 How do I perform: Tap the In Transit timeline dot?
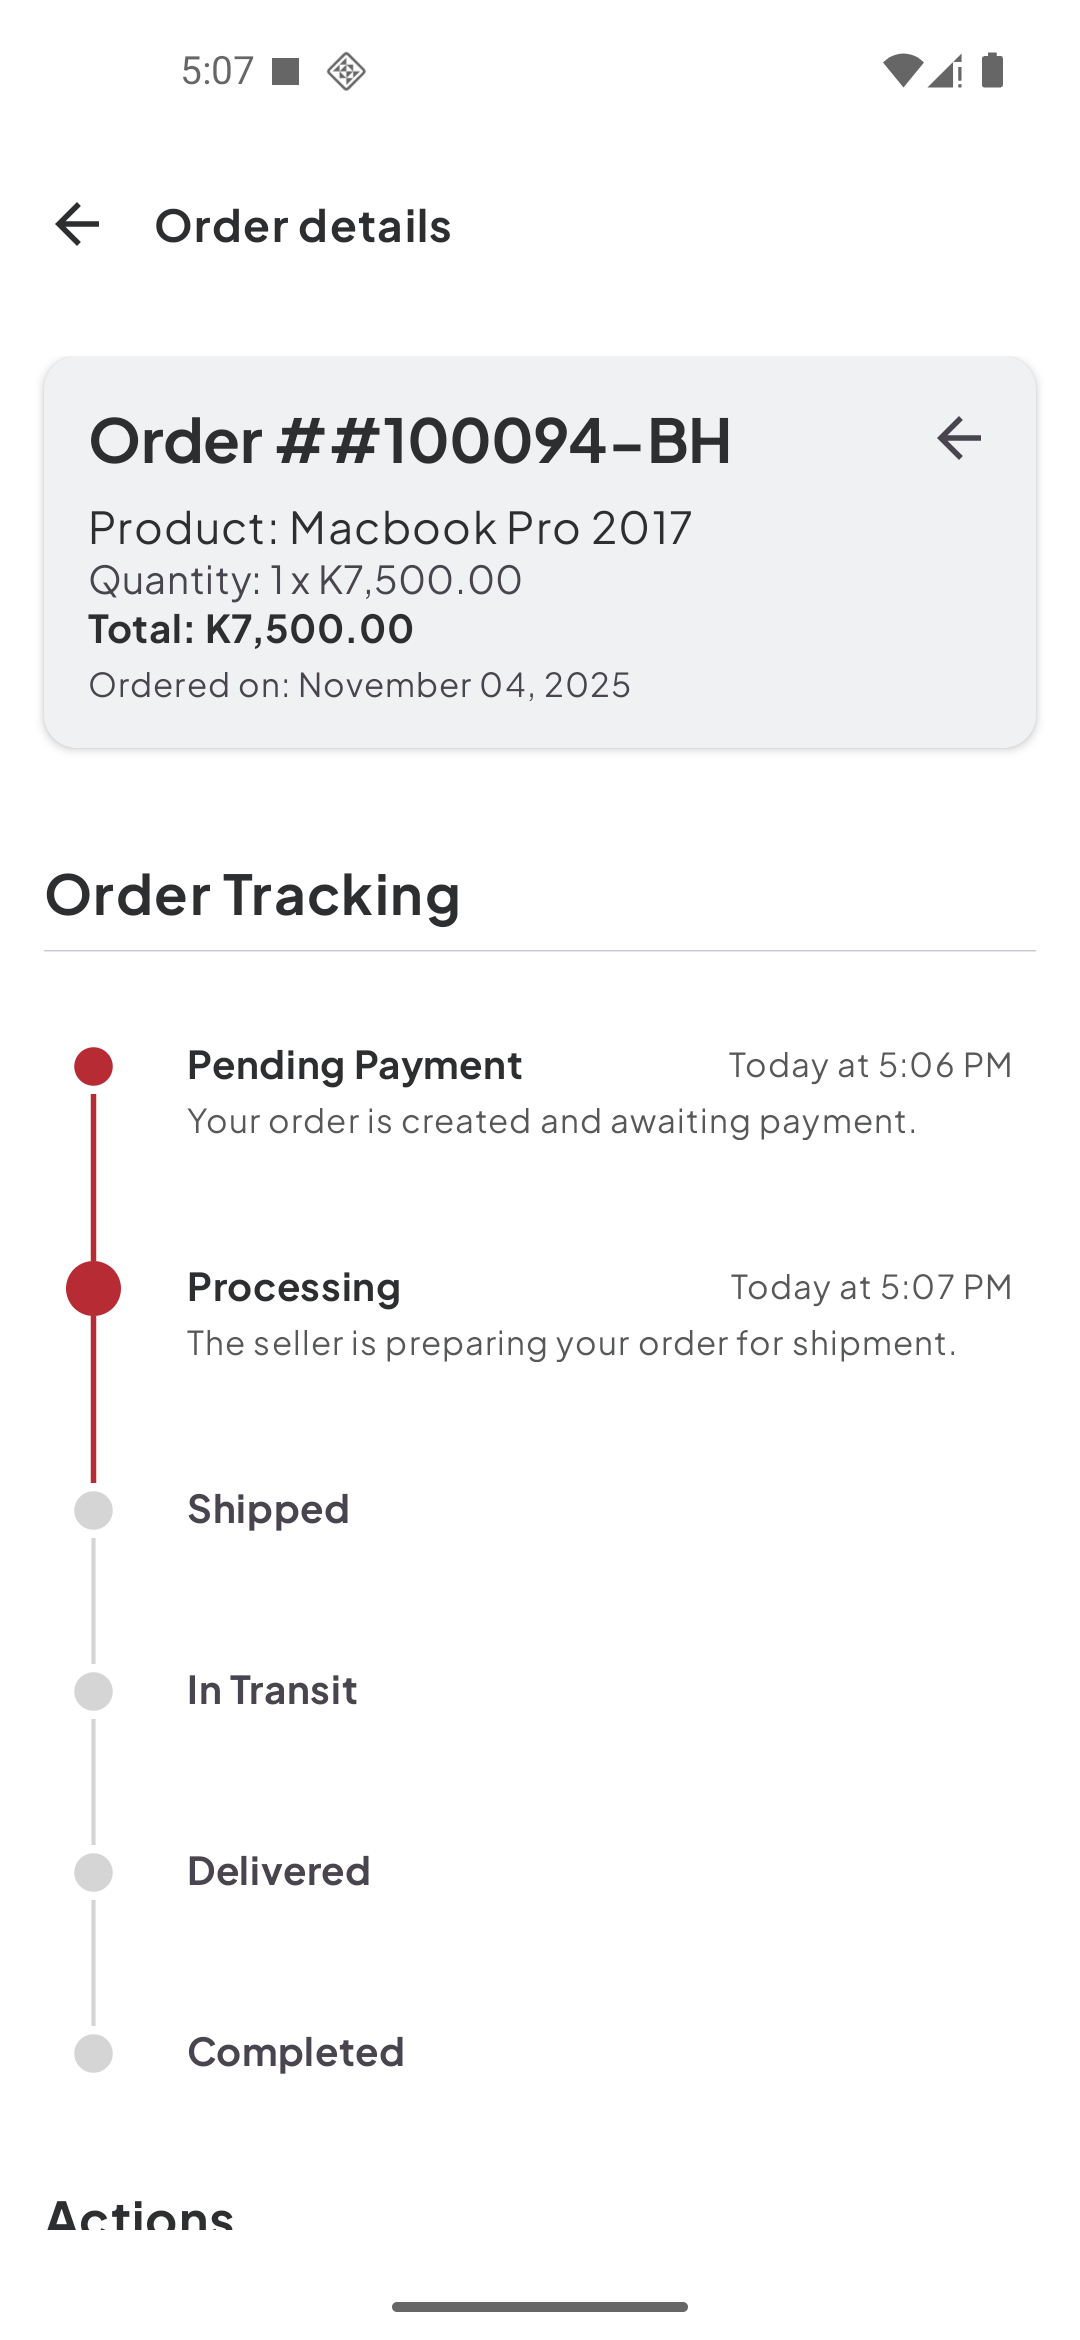(93, 1691)
